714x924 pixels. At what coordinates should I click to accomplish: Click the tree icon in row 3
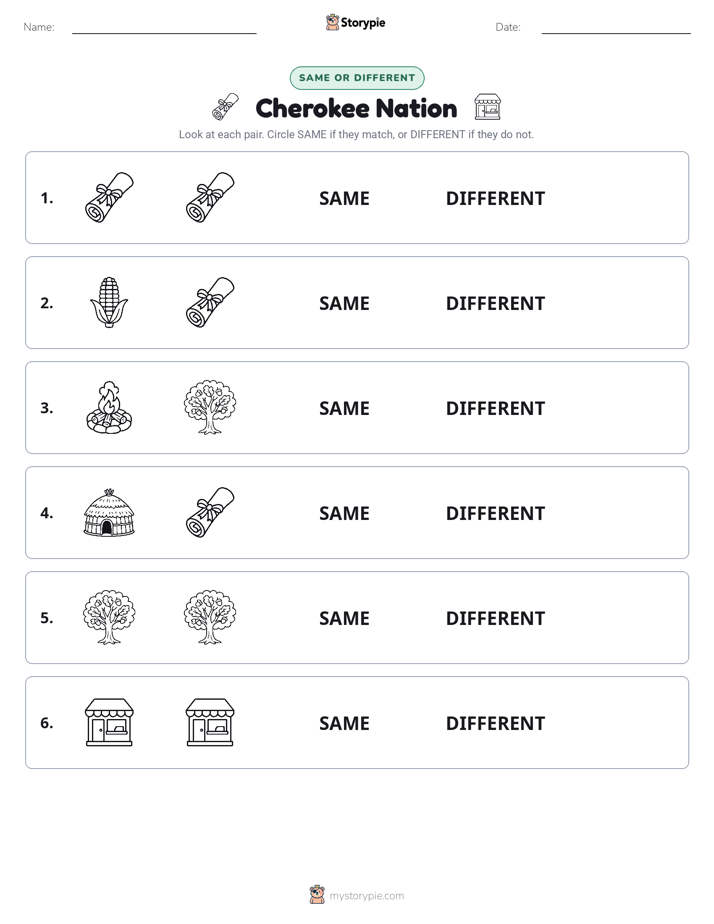click(x=210, y=407)
